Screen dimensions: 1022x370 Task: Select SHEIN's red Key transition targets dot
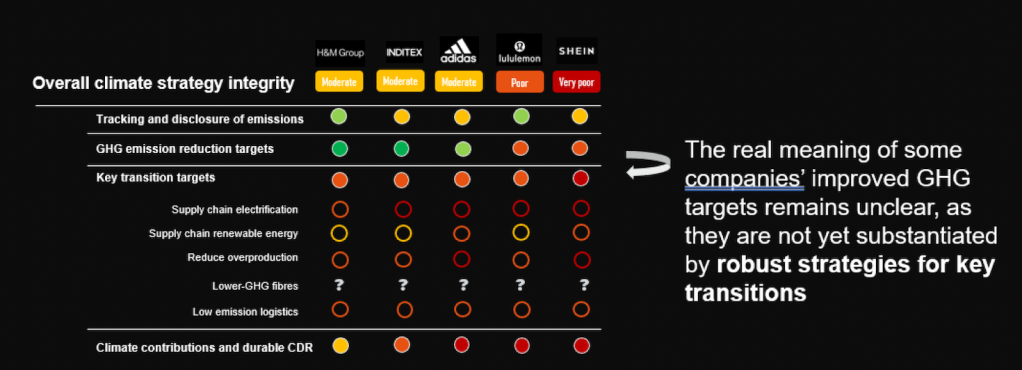click(580, 178)
